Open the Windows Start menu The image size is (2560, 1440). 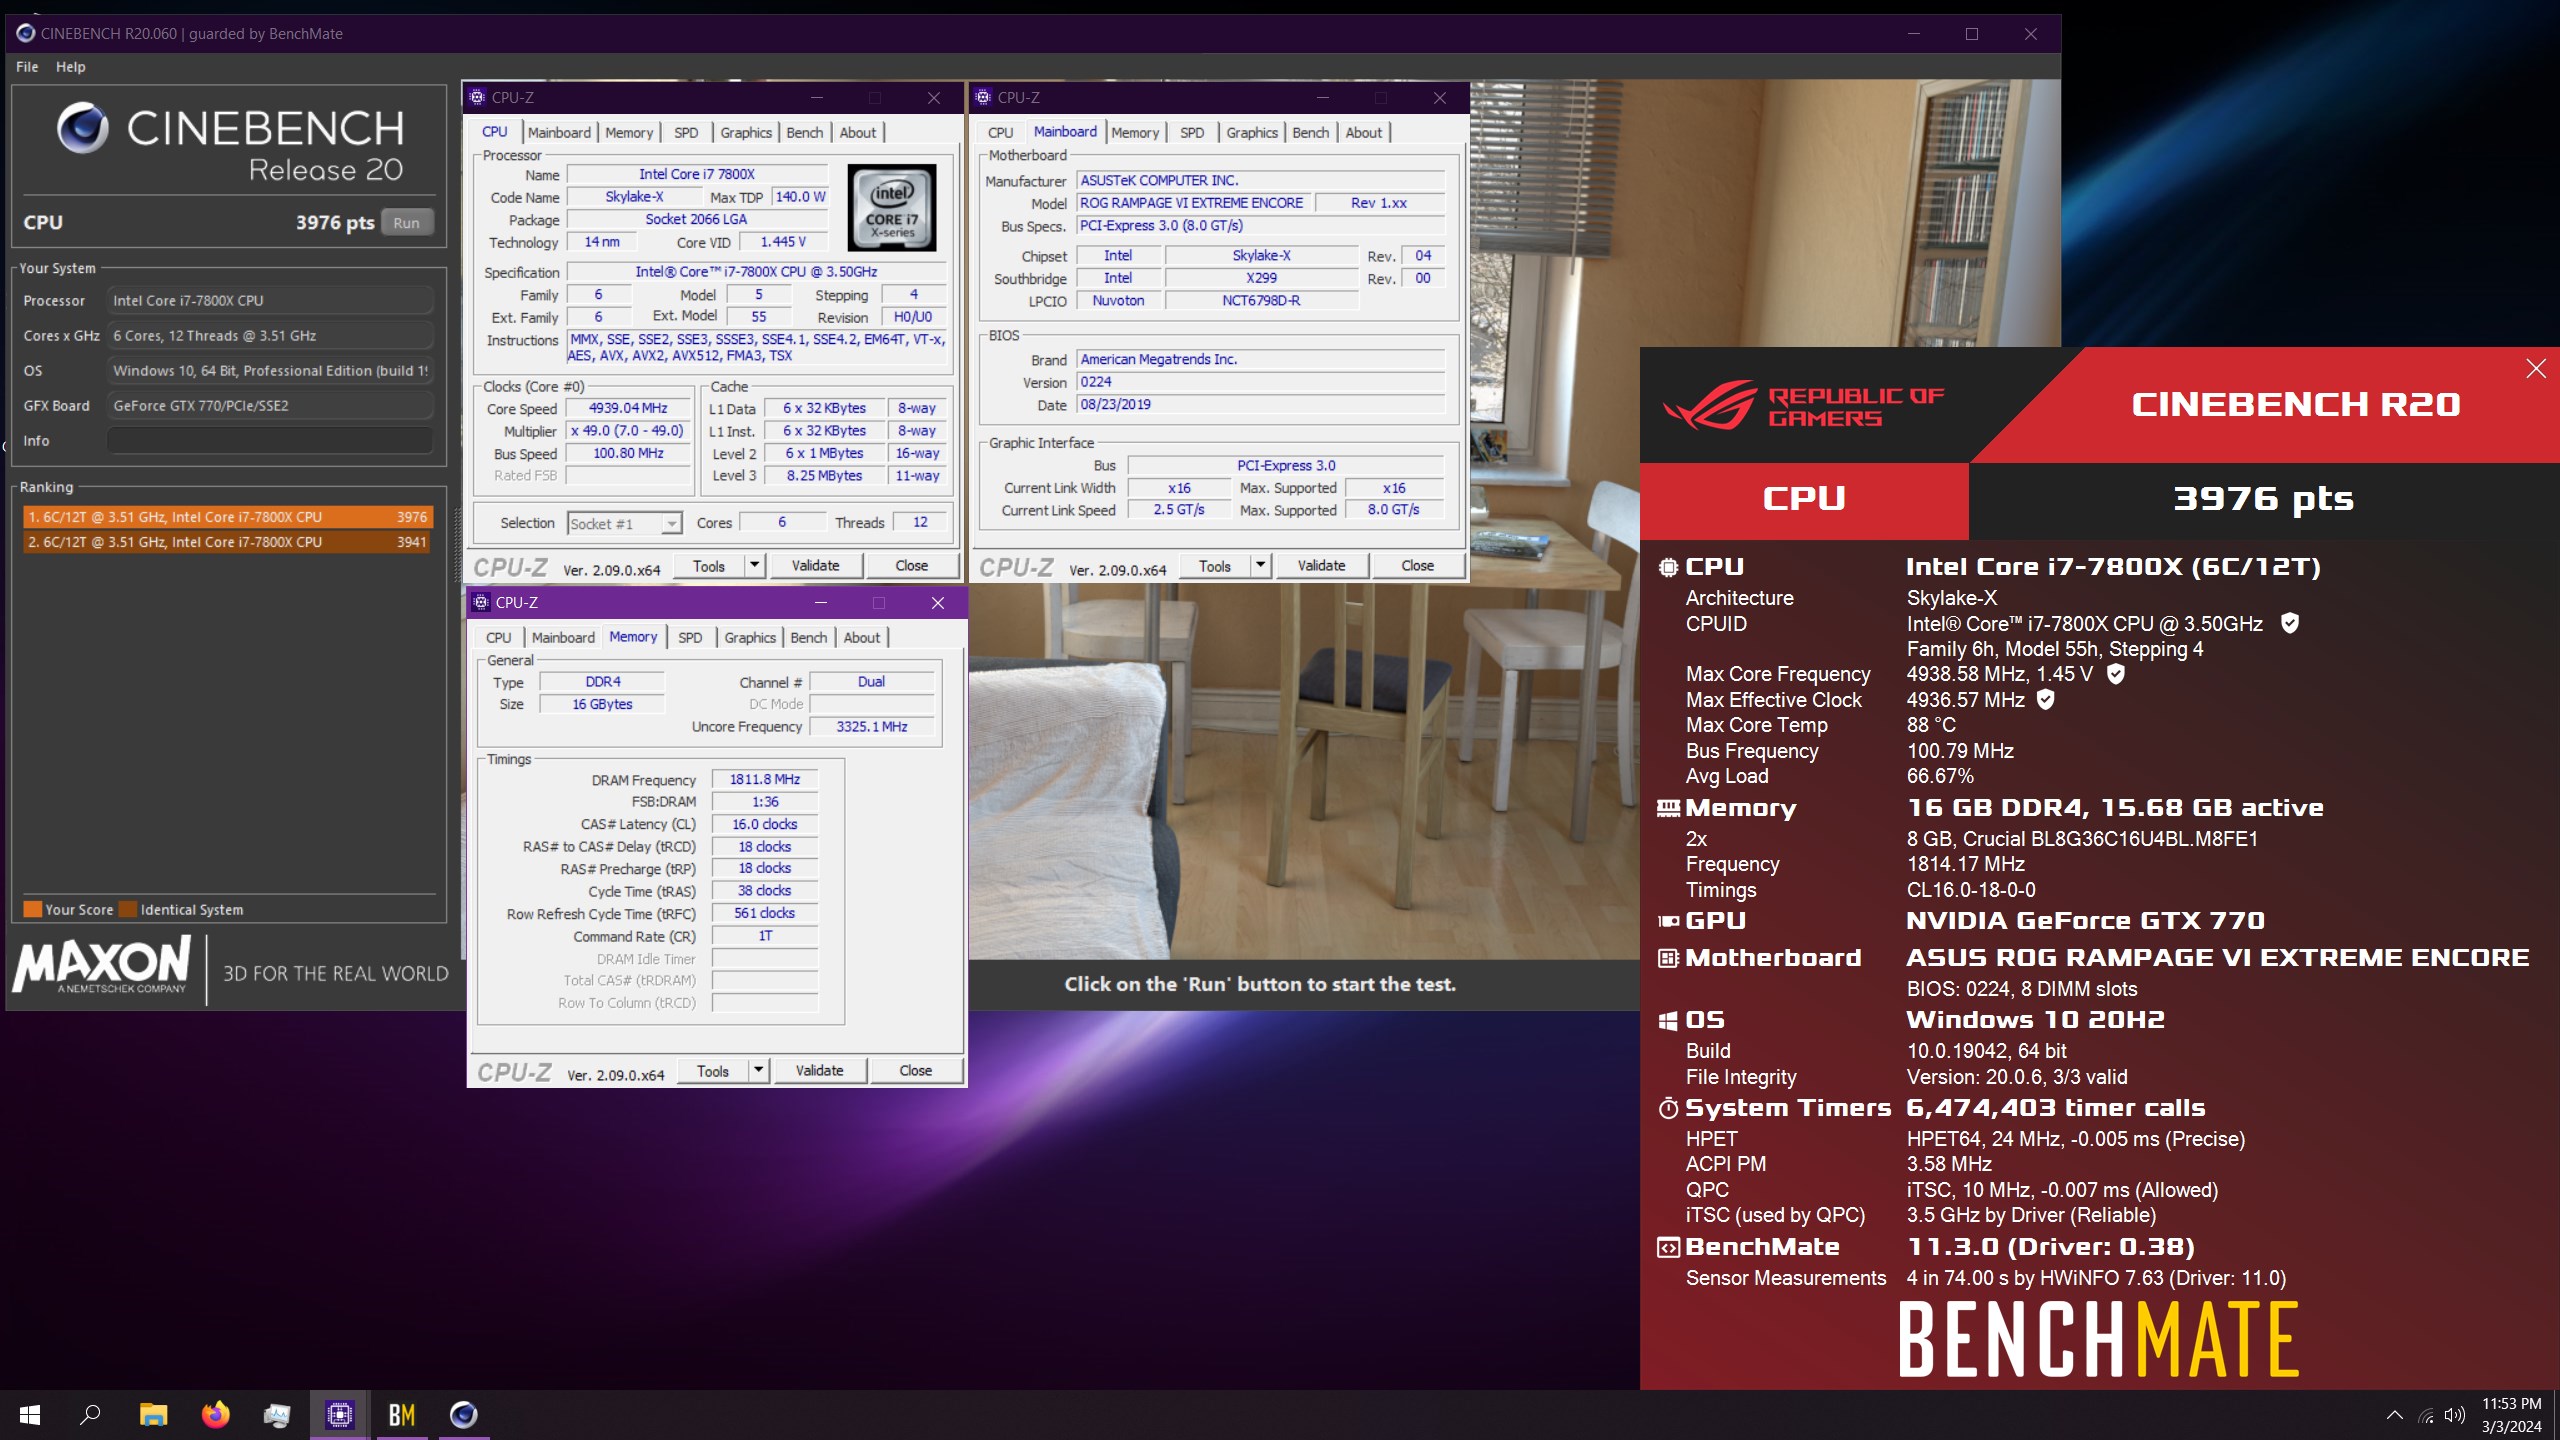30,1414
